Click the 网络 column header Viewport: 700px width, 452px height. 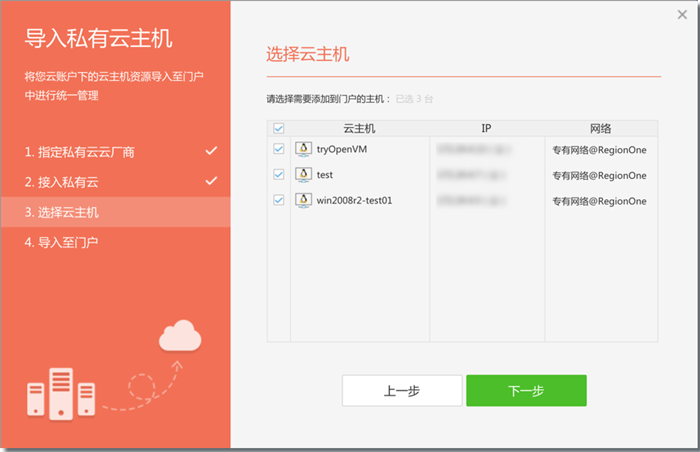[x=600, y=129]
